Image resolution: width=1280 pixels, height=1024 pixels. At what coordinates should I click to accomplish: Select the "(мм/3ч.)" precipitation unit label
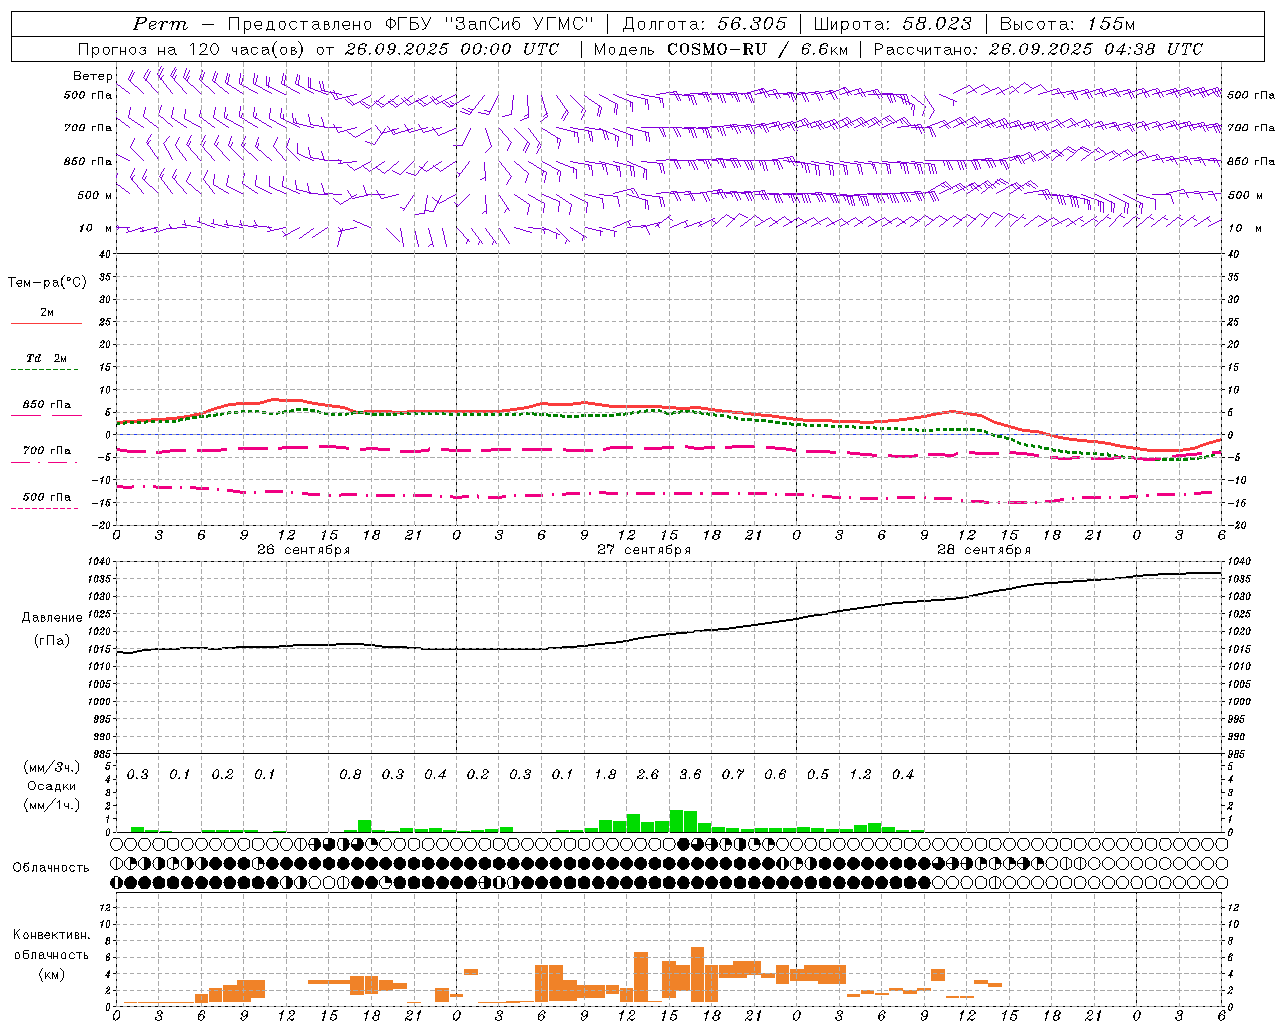point(52,767)
